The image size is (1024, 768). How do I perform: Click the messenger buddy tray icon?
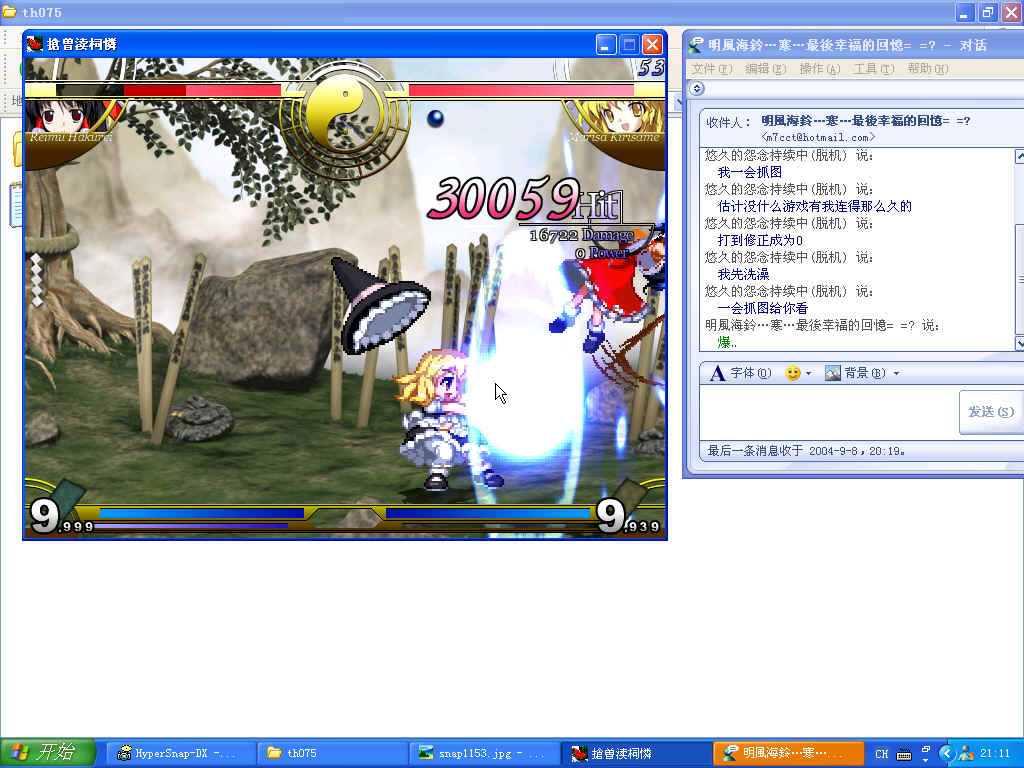tap(966, 754)
